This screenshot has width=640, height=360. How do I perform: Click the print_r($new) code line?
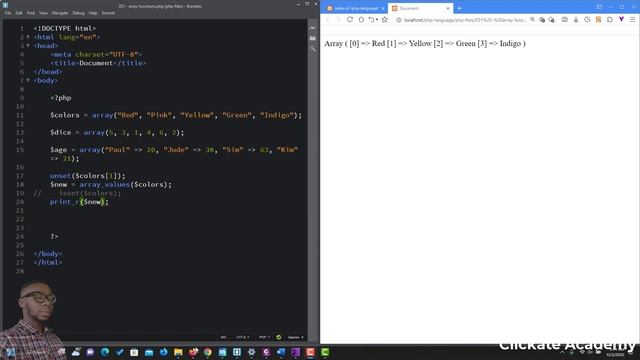pos(79,202)
